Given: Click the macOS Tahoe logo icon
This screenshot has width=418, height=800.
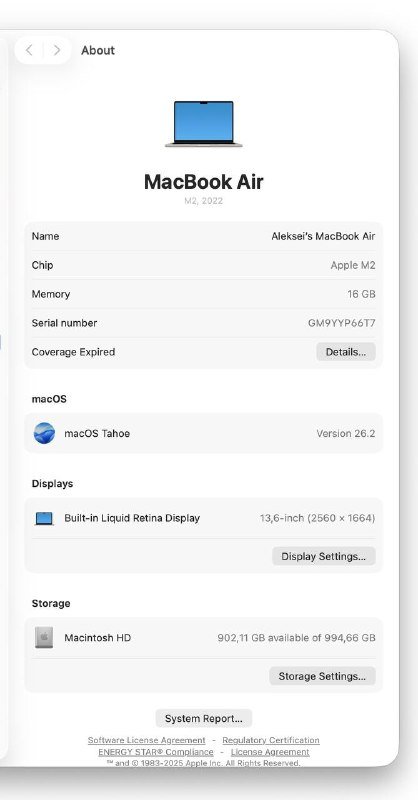Looking at the screenshot, I should pyautogui.click(x=44, y=433).
